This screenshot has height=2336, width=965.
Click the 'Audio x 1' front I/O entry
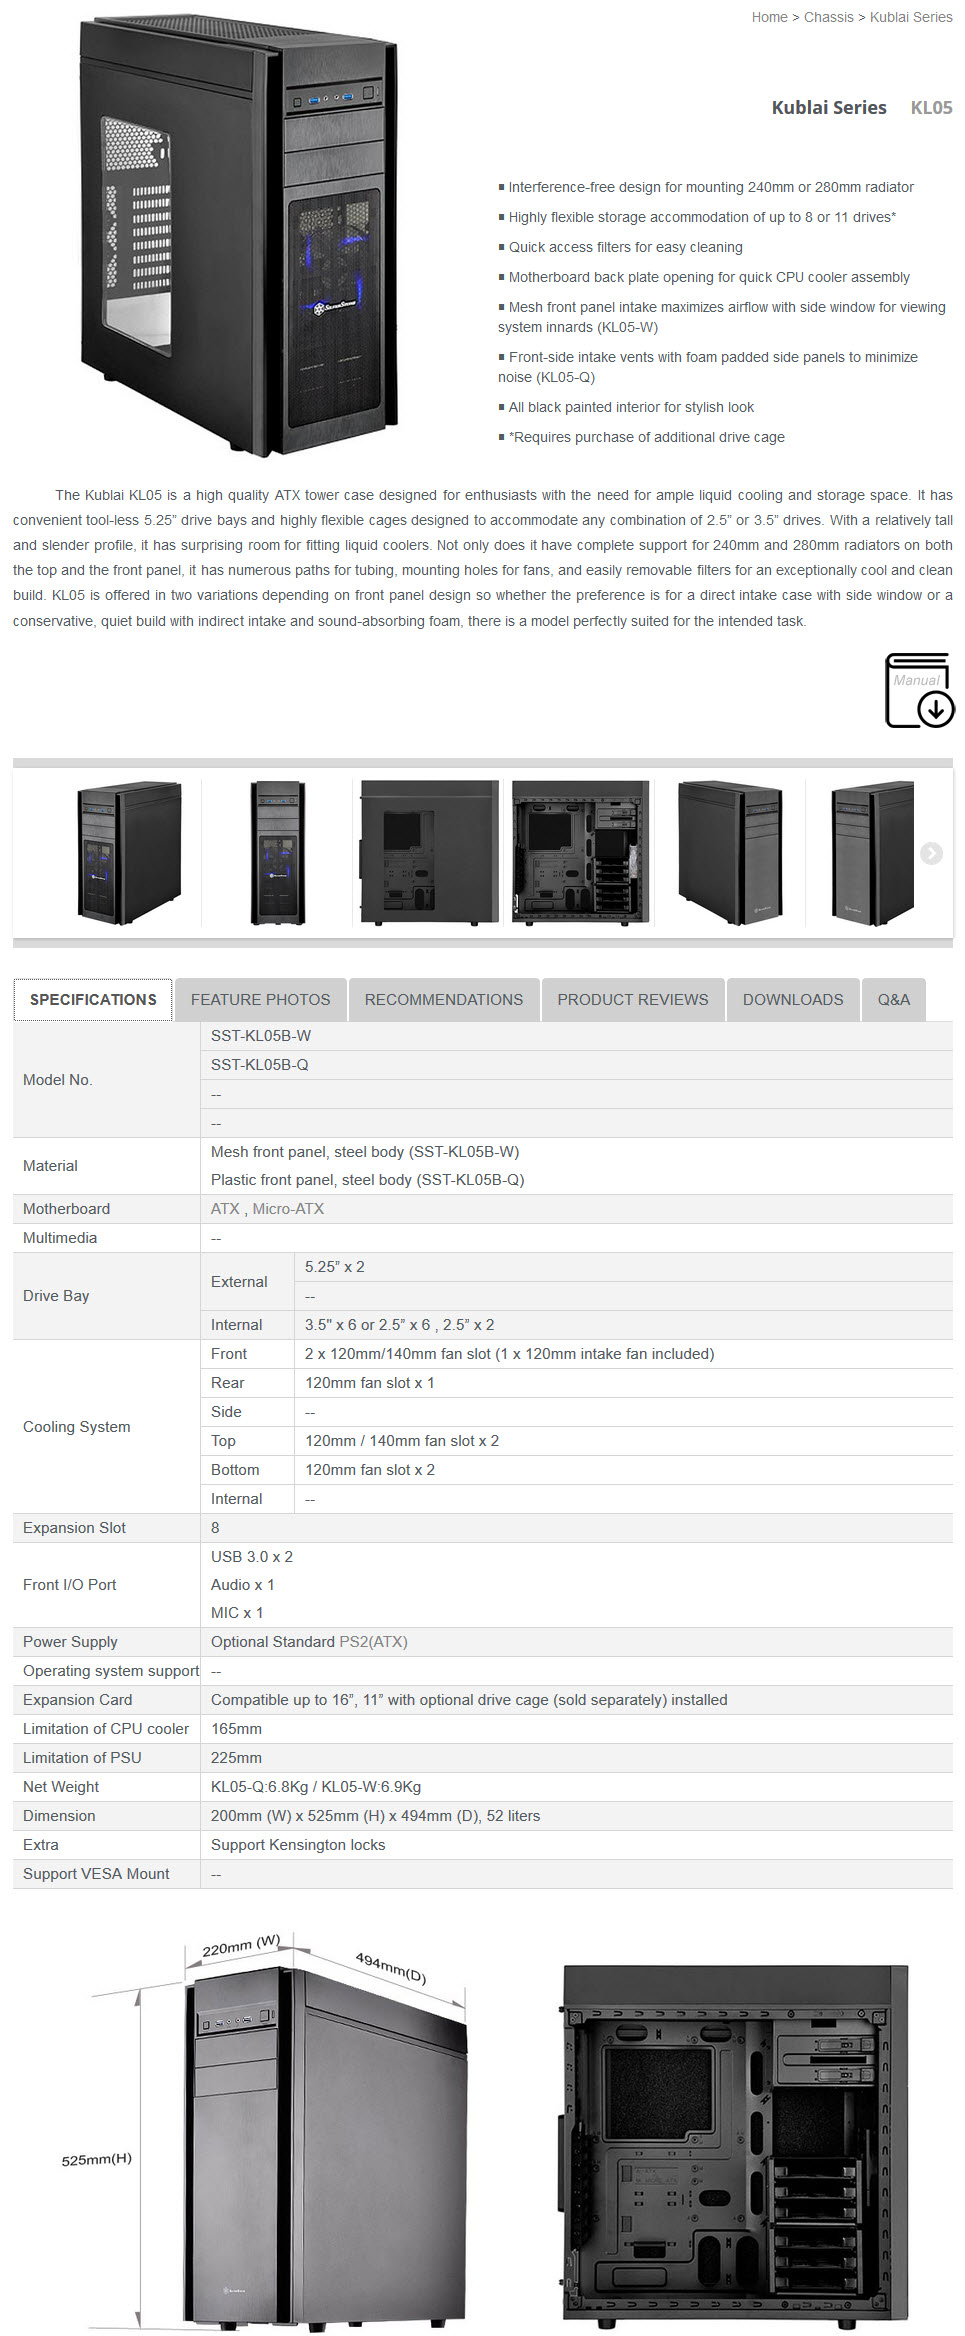pyautogui.click(x=243, y=1585)
